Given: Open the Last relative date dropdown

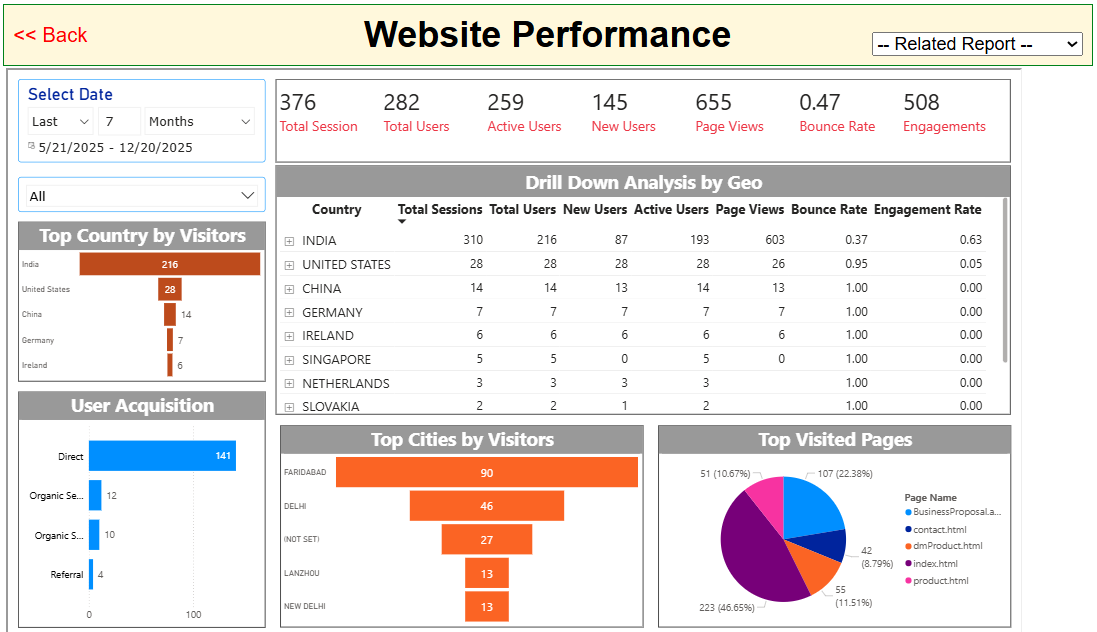Looking at the screenshot, I should (59, 122).
